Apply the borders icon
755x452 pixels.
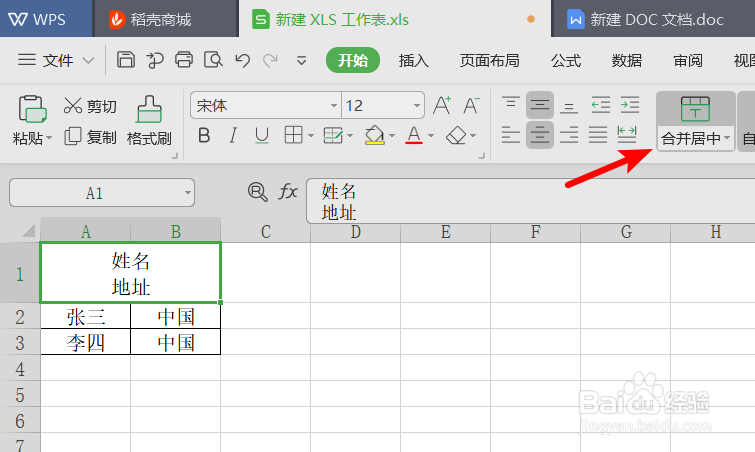tap(293, 136)
